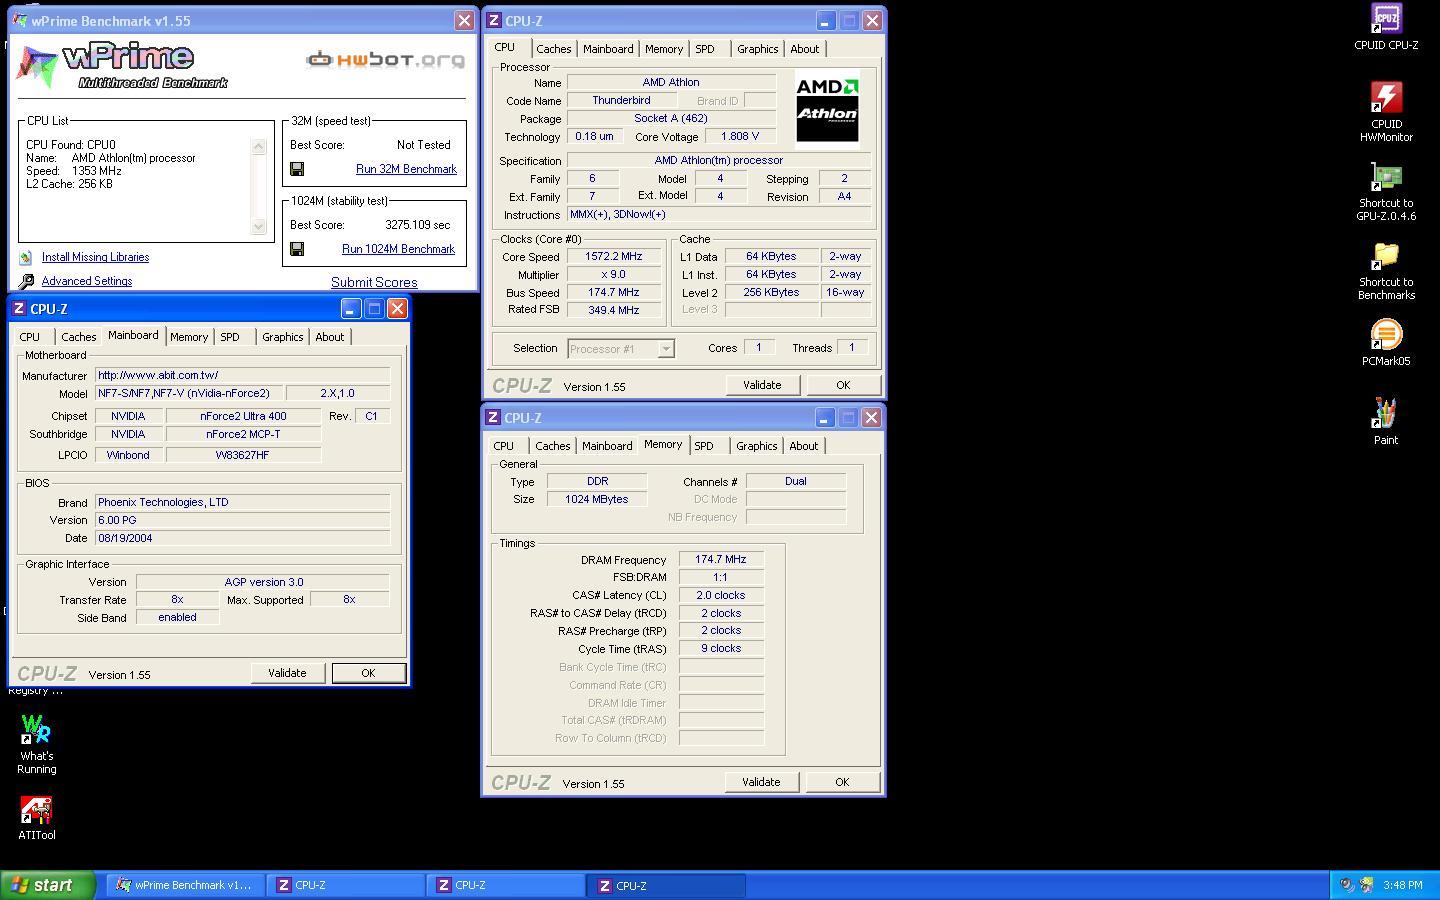Click LPCIO W83627HF field

pyautogui.click(x=244, y=455)
